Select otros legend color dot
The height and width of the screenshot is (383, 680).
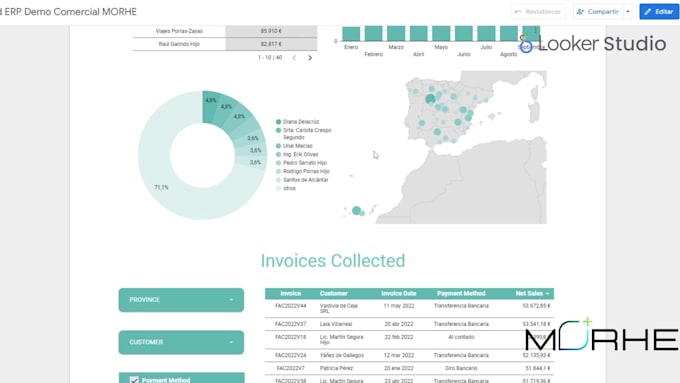[x=278, y=188]
